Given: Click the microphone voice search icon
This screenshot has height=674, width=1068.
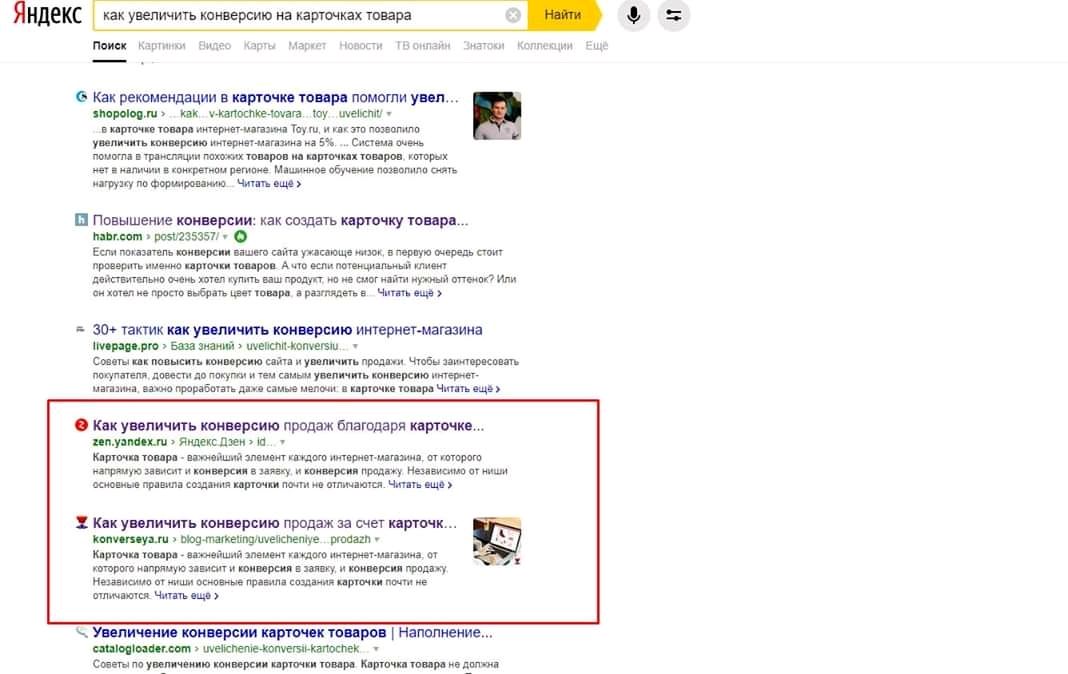Looking at the screenshot, I should 633,15.
